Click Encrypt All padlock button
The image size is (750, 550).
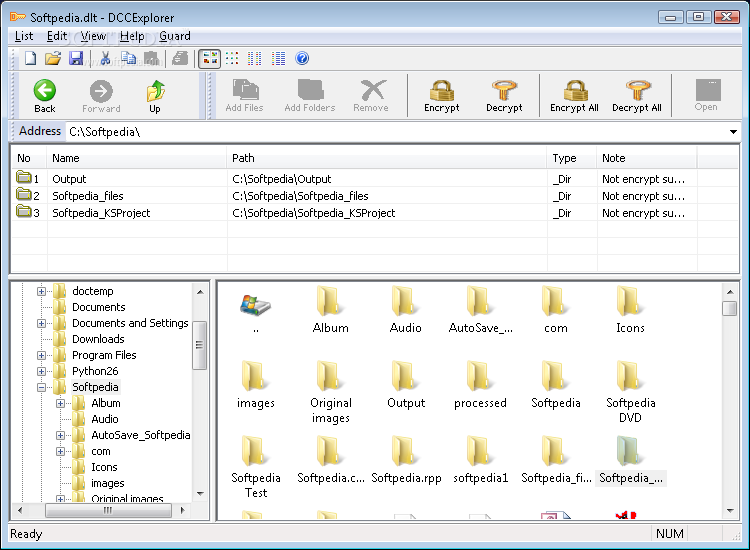[574, 95]
